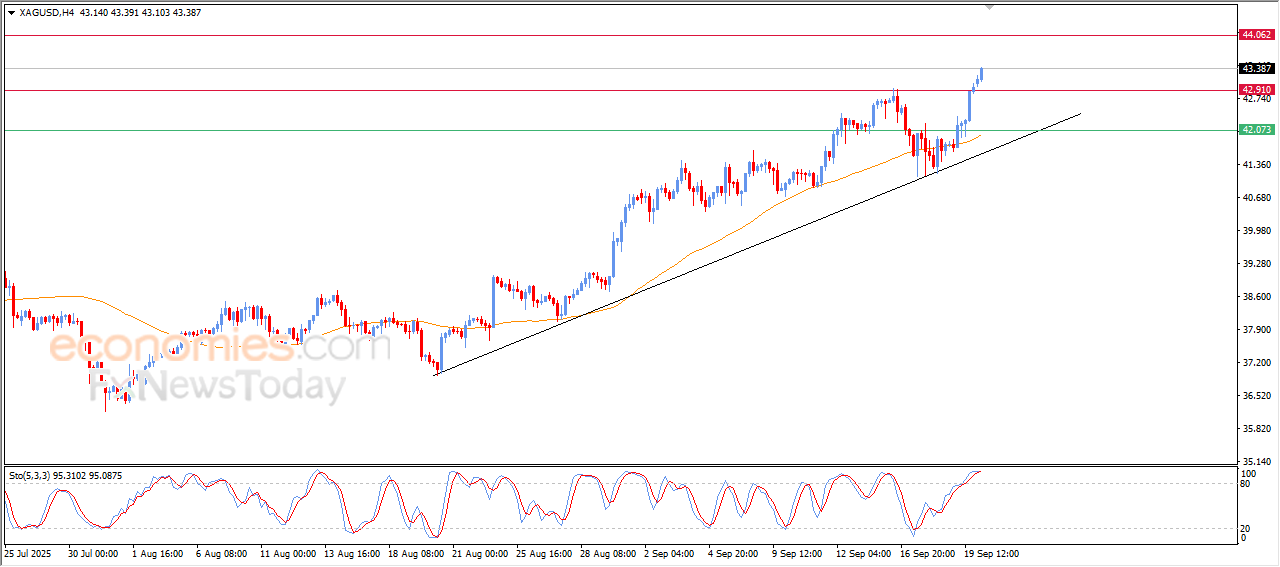This screenshot has height=567, width=1280.
Task: Click the 28 Aug 08:00 time label
Action: coord(607,552)
